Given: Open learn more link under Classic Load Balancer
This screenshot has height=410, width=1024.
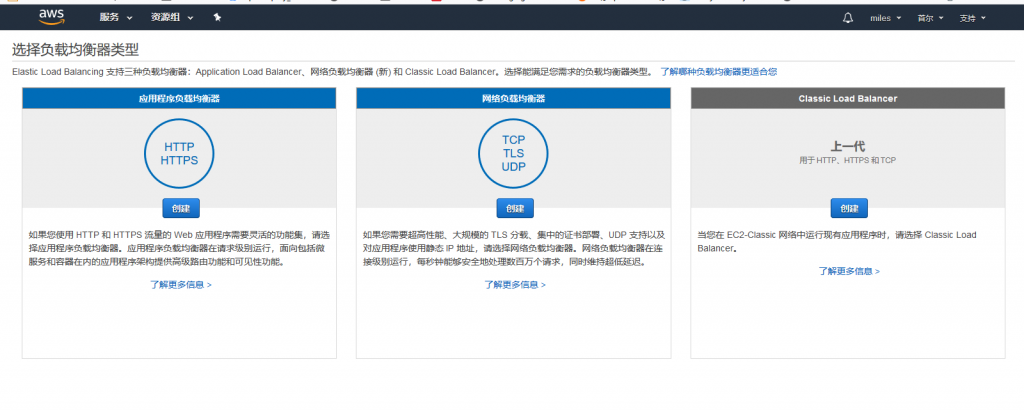Looking at the screenshot, I should 849,271.
